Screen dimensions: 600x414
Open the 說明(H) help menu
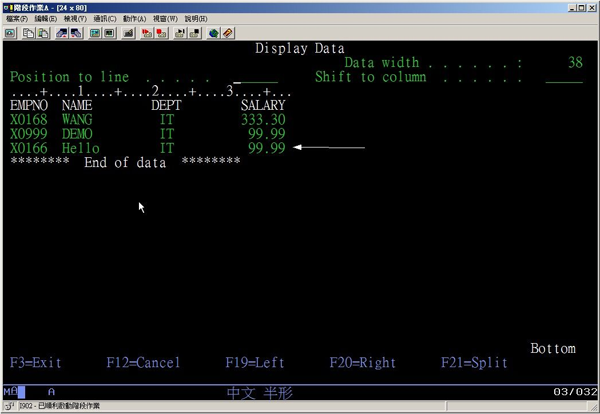click(x=196, y=19)
